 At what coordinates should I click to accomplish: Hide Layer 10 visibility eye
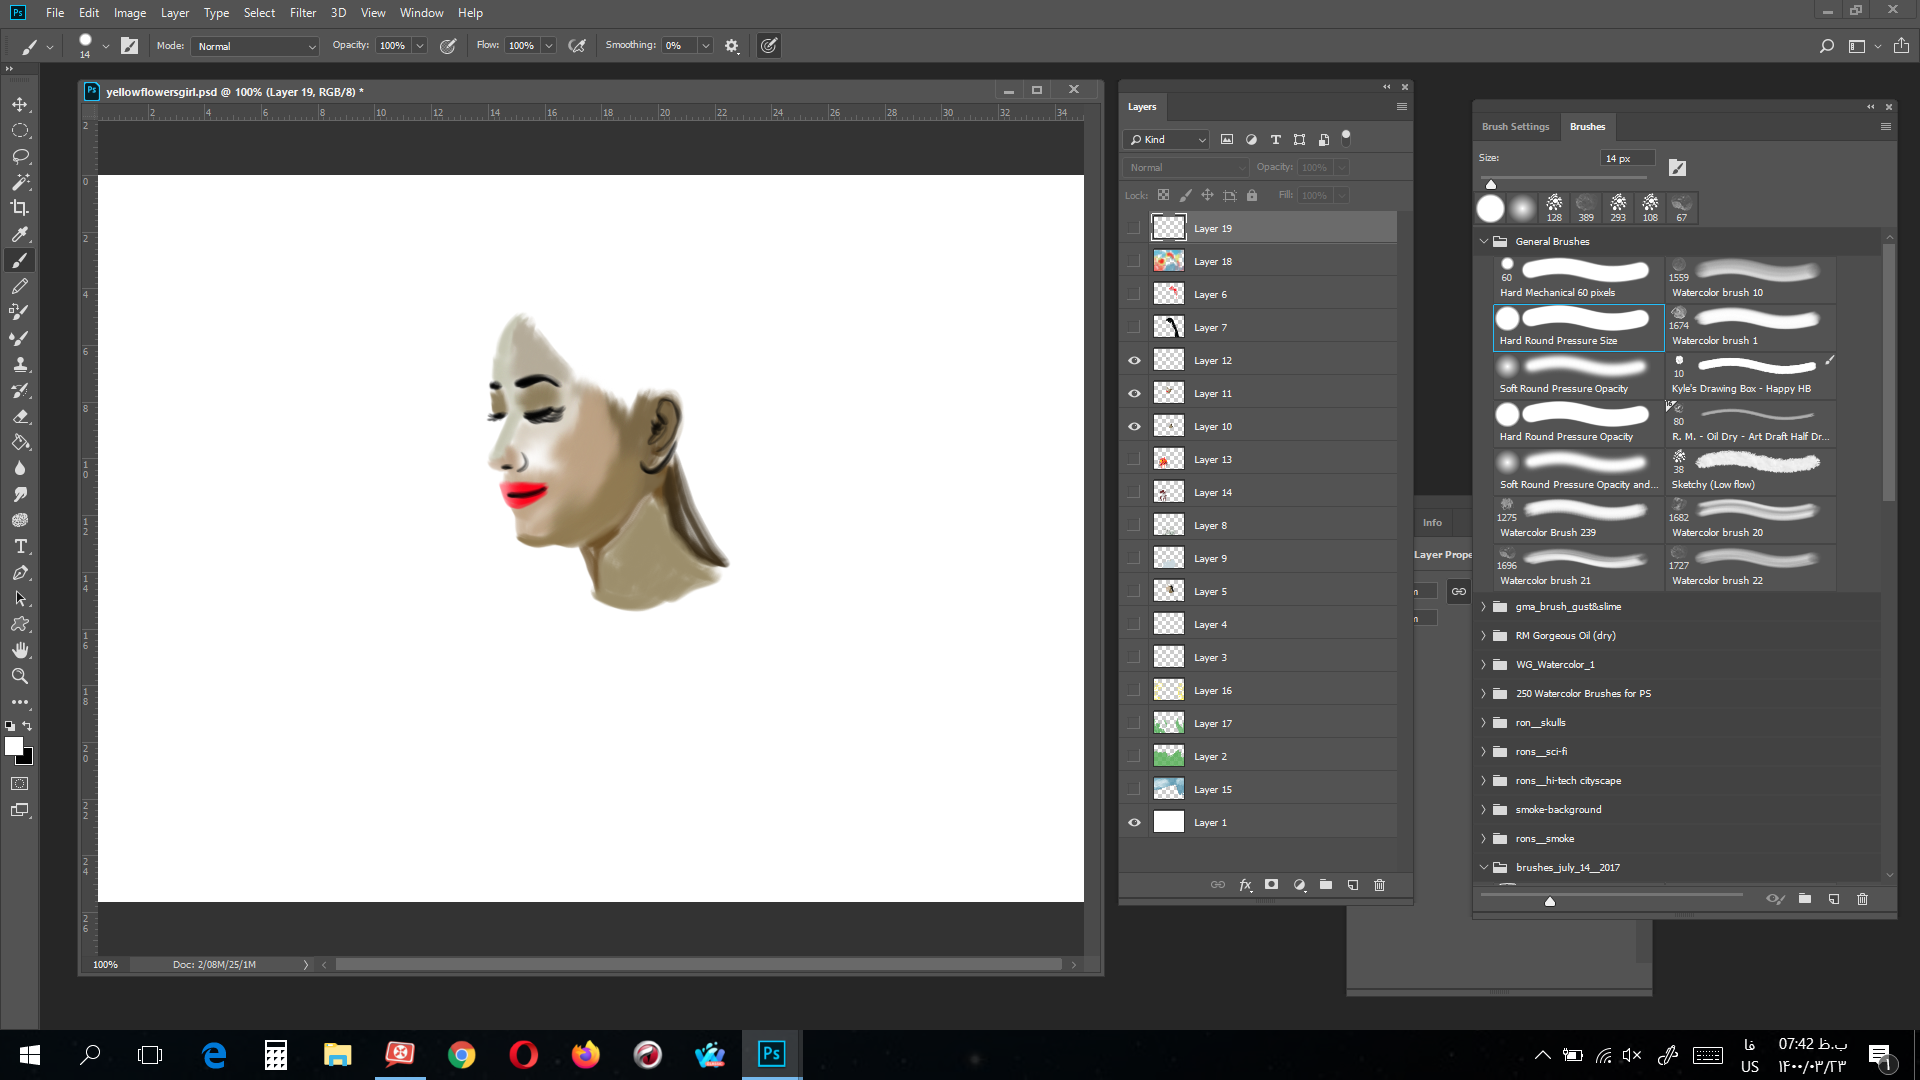(1134, 427)
